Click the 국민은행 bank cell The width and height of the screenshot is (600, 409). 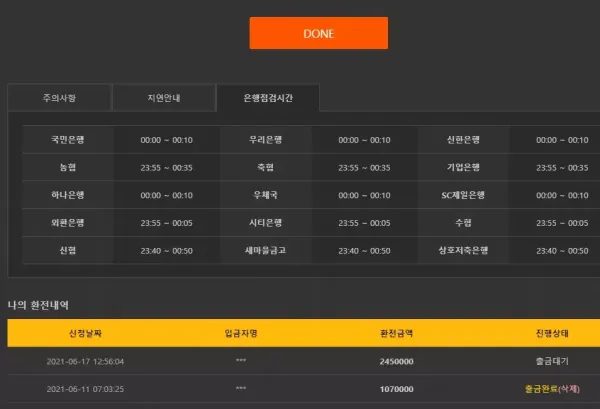tap(68, 140)
